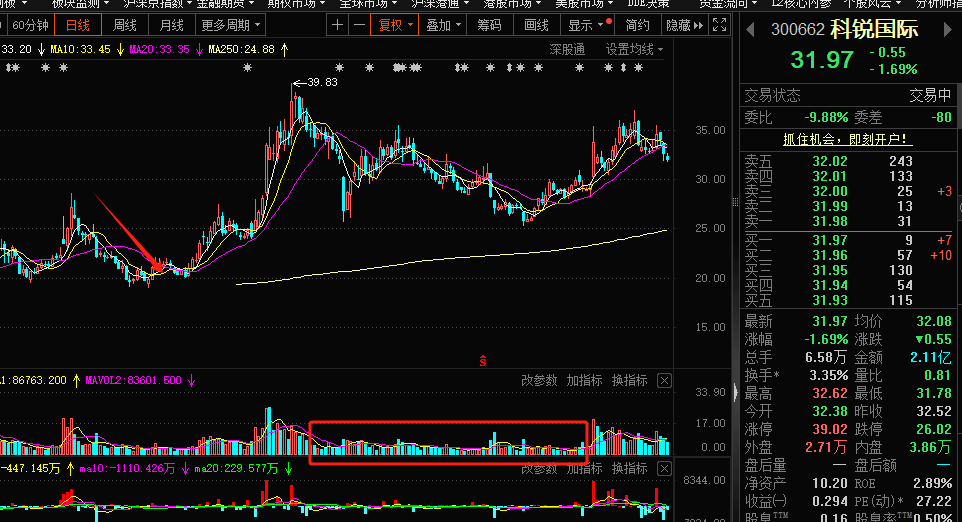Click the MA20:33.35 indicator label
962x522 pixels.
click(160, 49)
